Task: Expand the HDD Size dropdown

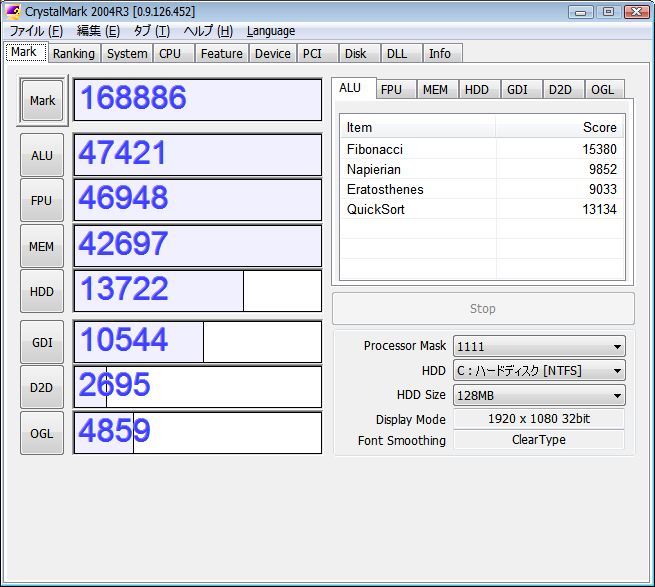Action: pyautogui.click(x=539, y=395)
